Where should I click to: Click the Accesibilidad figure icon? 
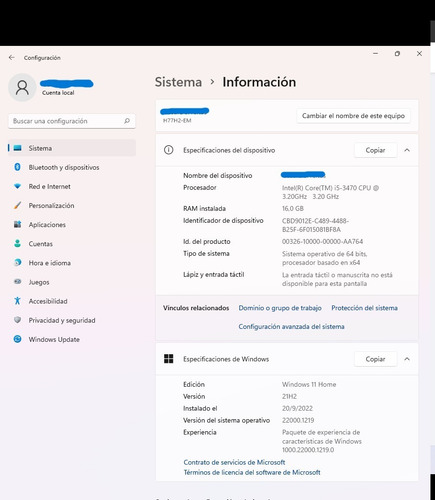point(18,301)
